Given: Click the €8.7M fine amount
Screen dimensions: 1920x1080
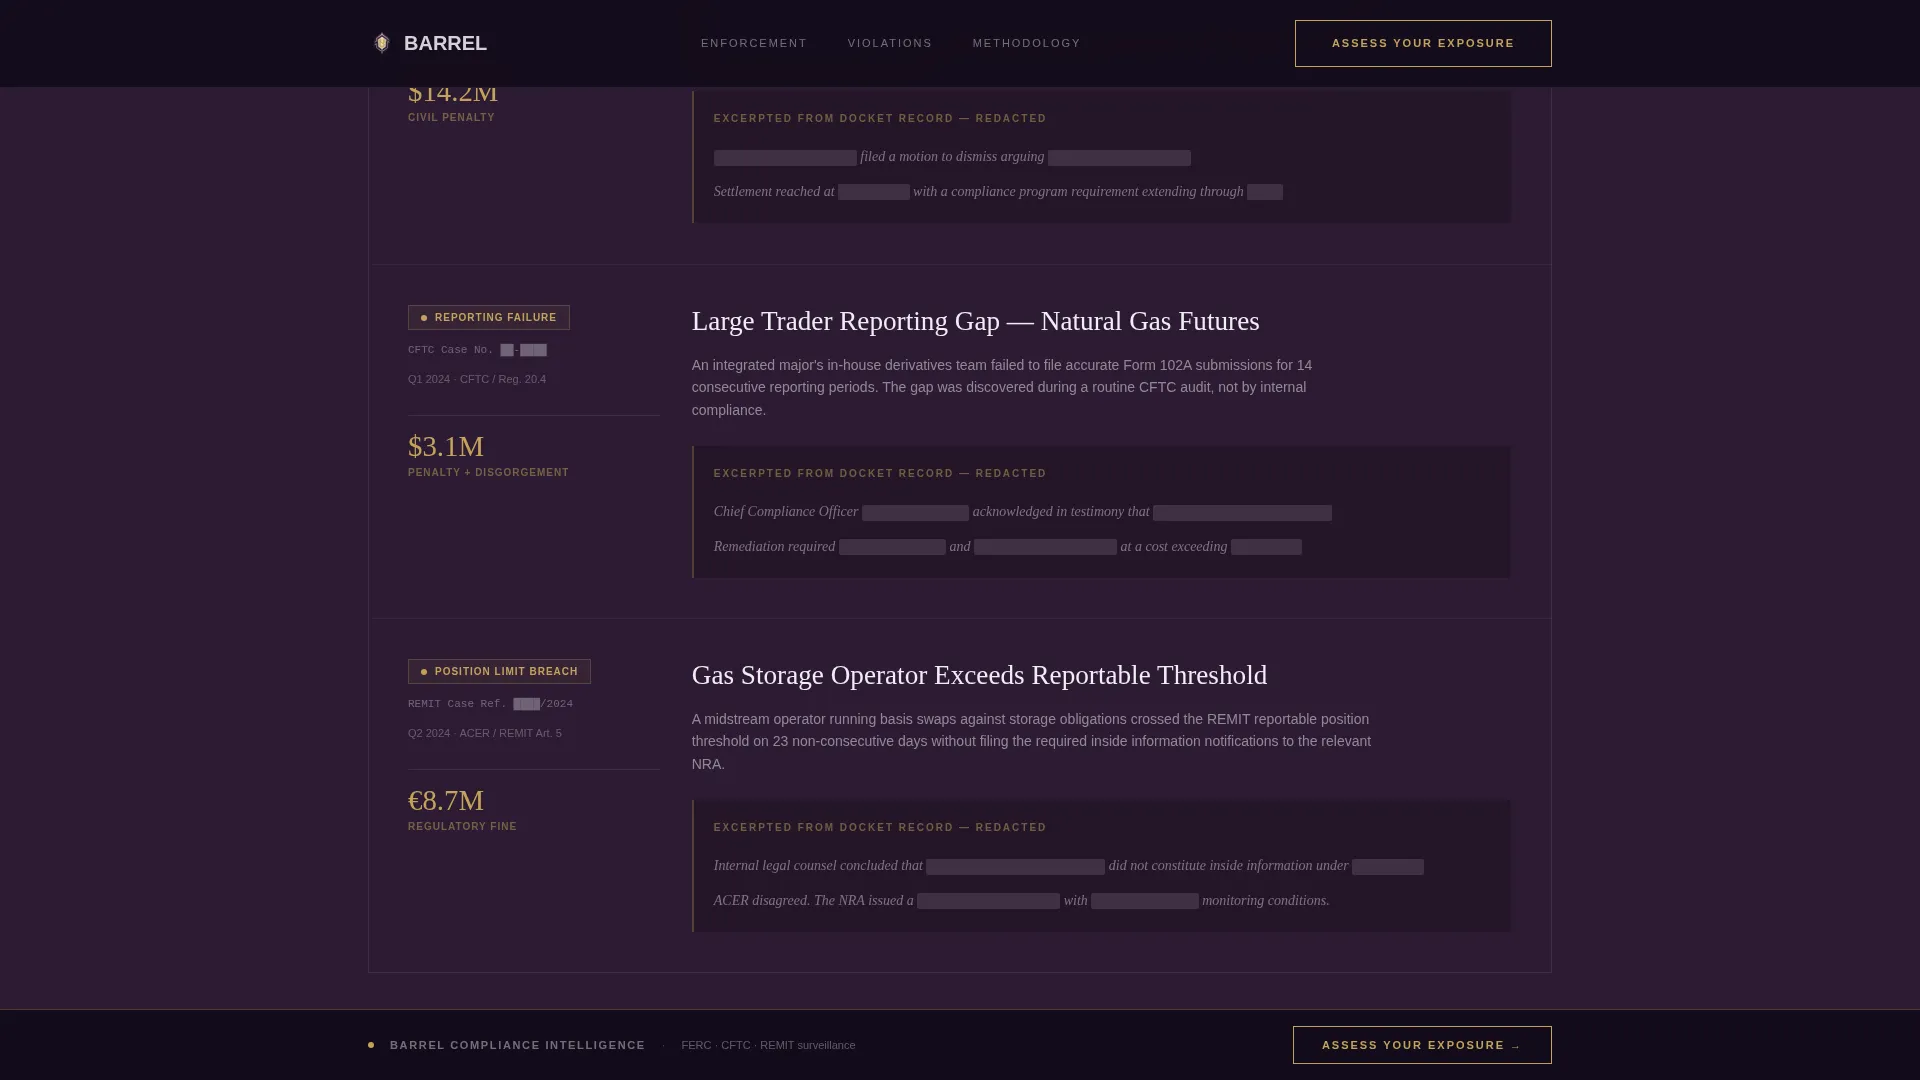Looking at the screenshot, I should tap(446, 800).
